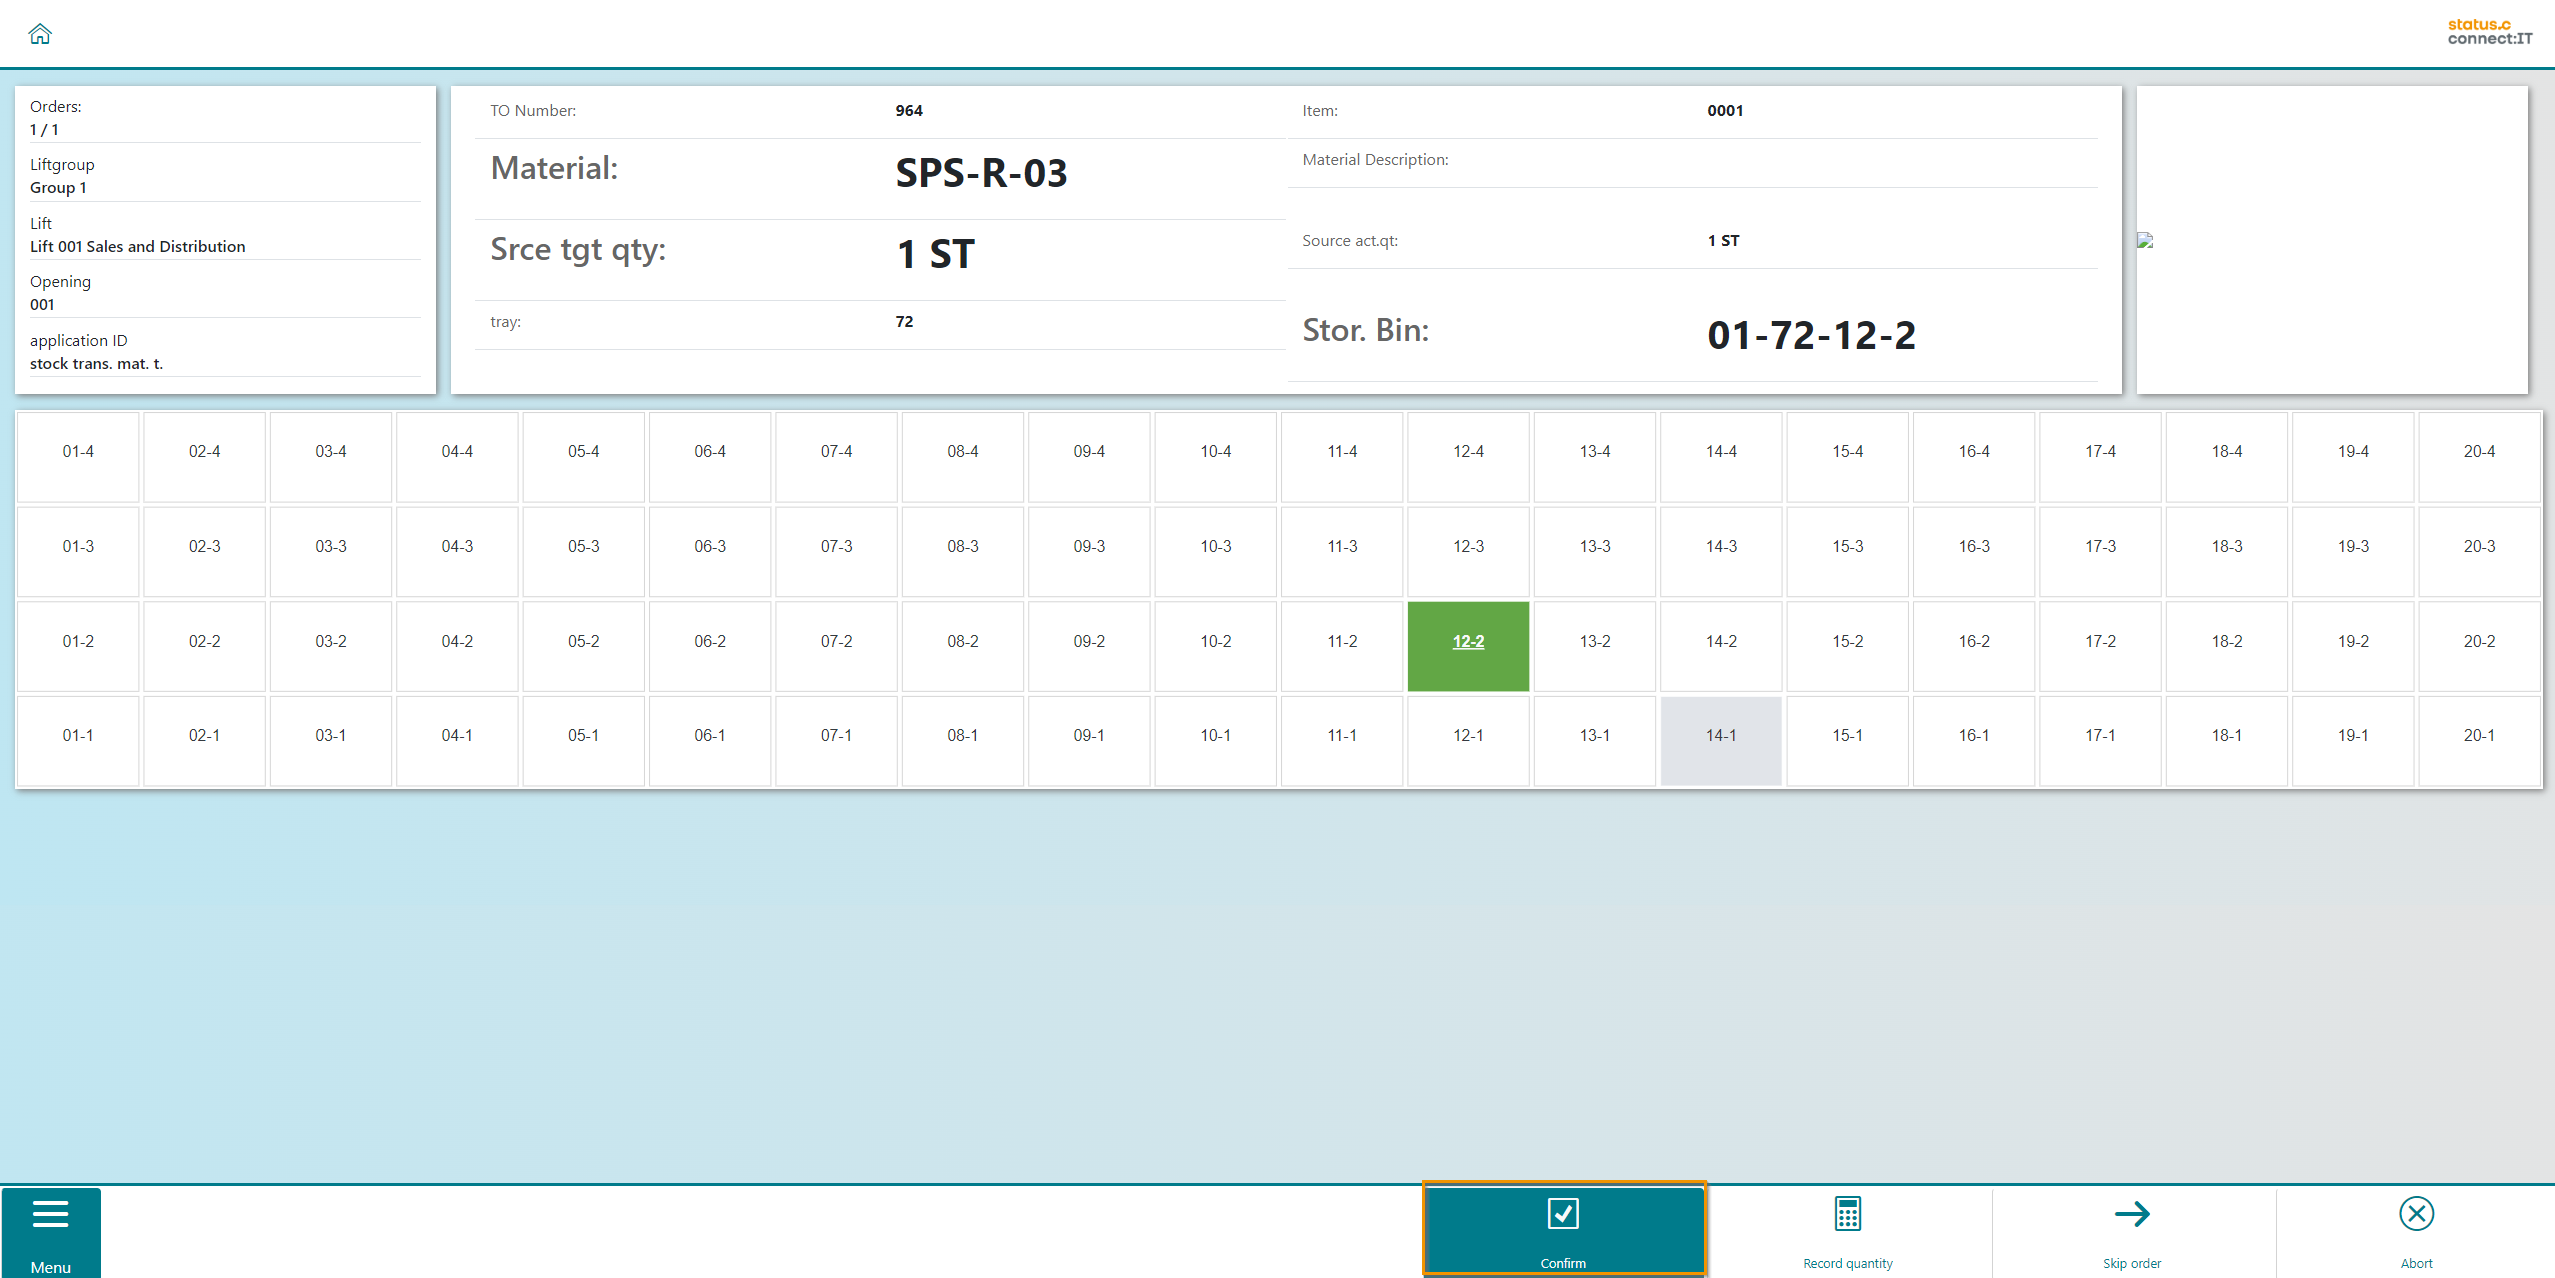Image resolution: width=2555 pixels, height=1278 pixels.
Task: Select the gray bin cell 14-1
Action: pos(1721,736)
